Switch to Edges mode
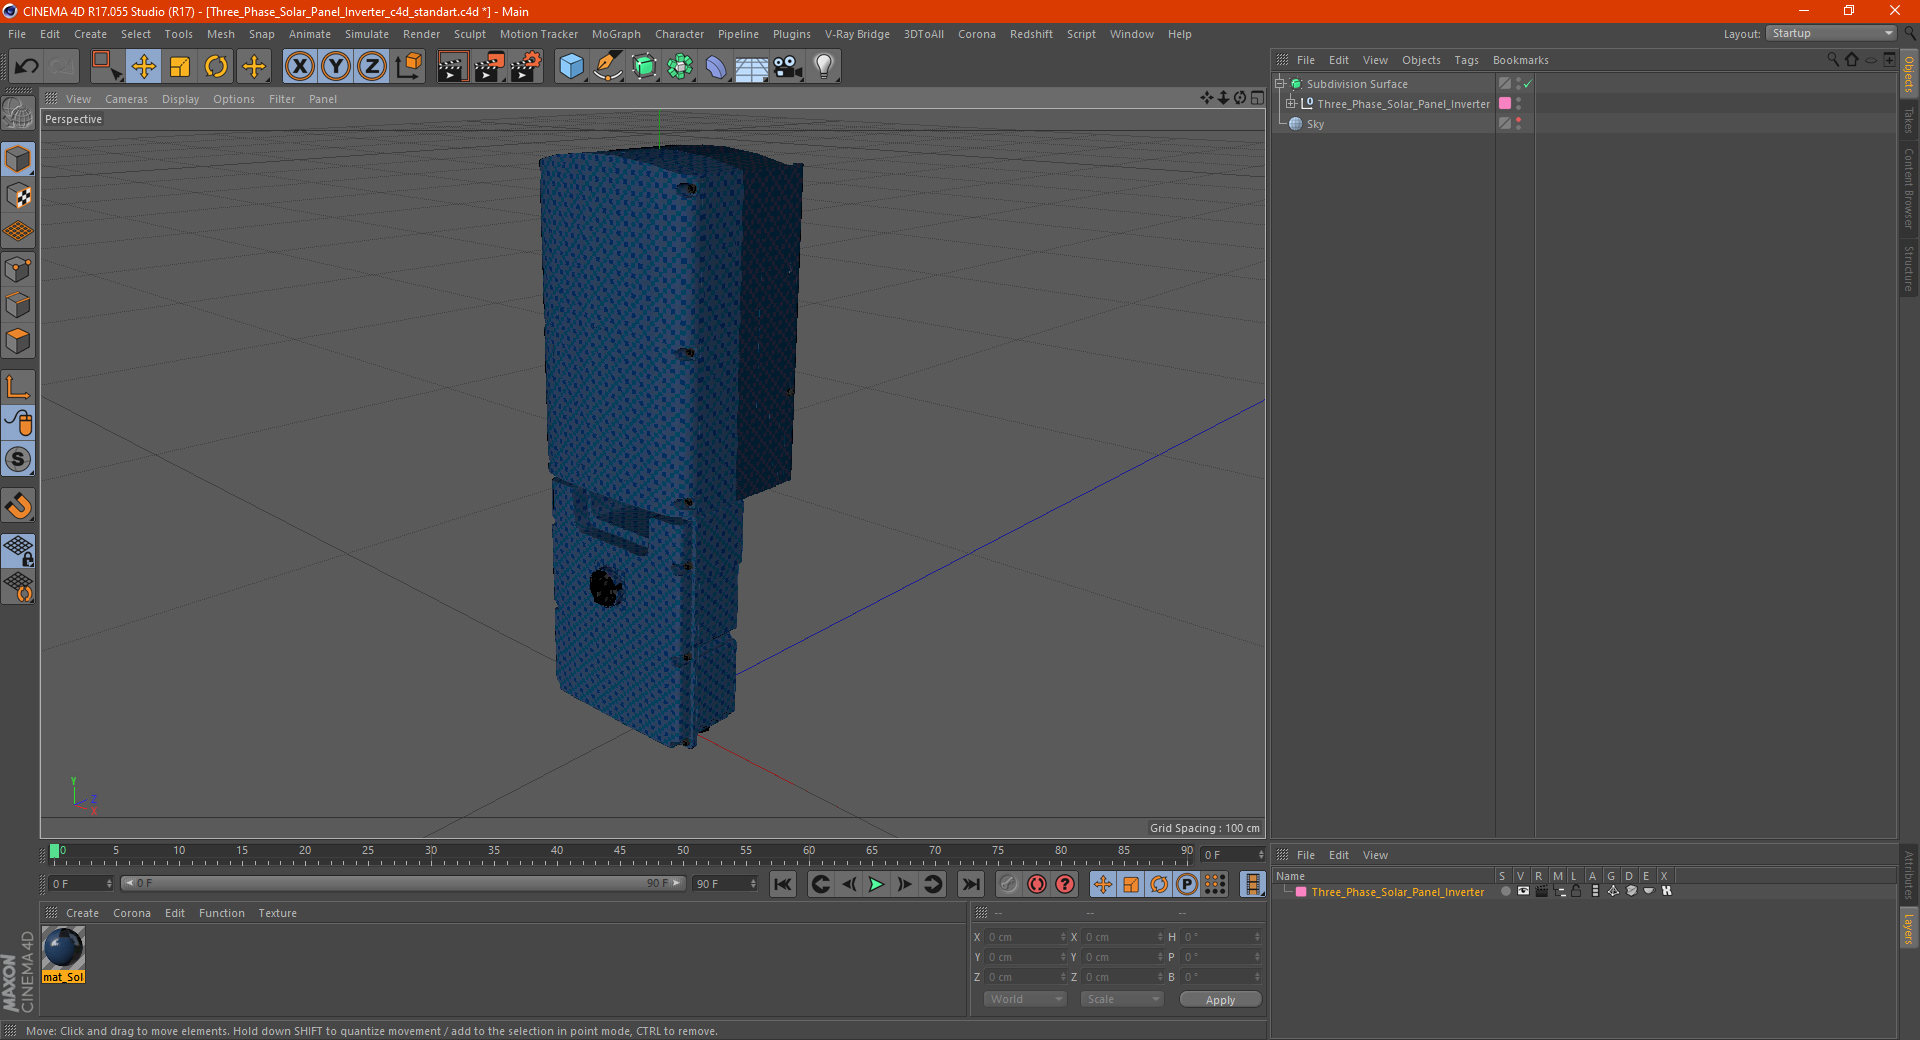Screen dimensions: 1920x1040 (x=18, y=305)
